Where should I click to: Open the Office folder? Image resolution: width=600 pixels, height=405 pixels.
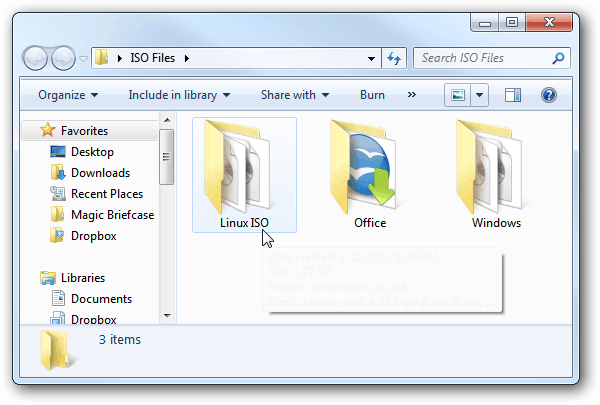point(370,175)
